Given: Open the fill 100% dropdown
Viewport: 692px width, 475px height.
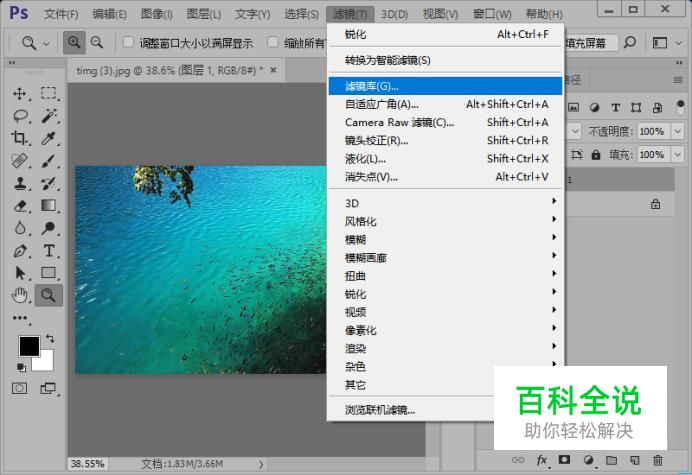Looking at the screenshot, I should pyautogui.click(x=677, y=155).
